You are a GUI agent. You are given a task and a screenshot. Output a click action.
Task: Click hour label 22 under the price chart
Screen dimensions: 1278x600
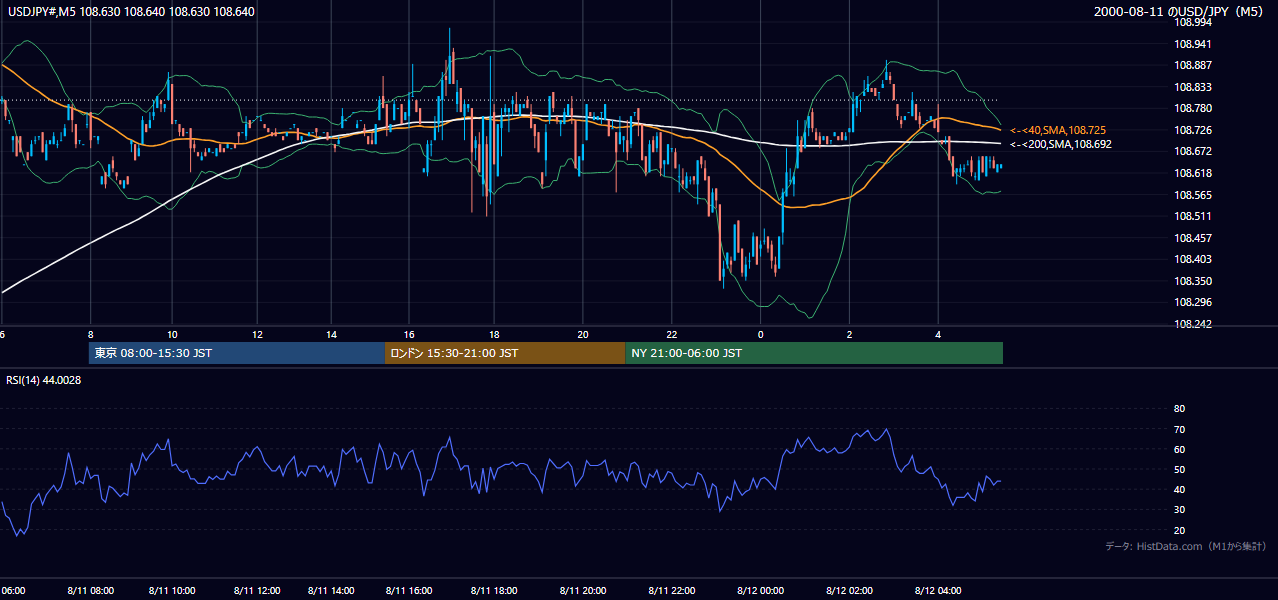(672, 334)
